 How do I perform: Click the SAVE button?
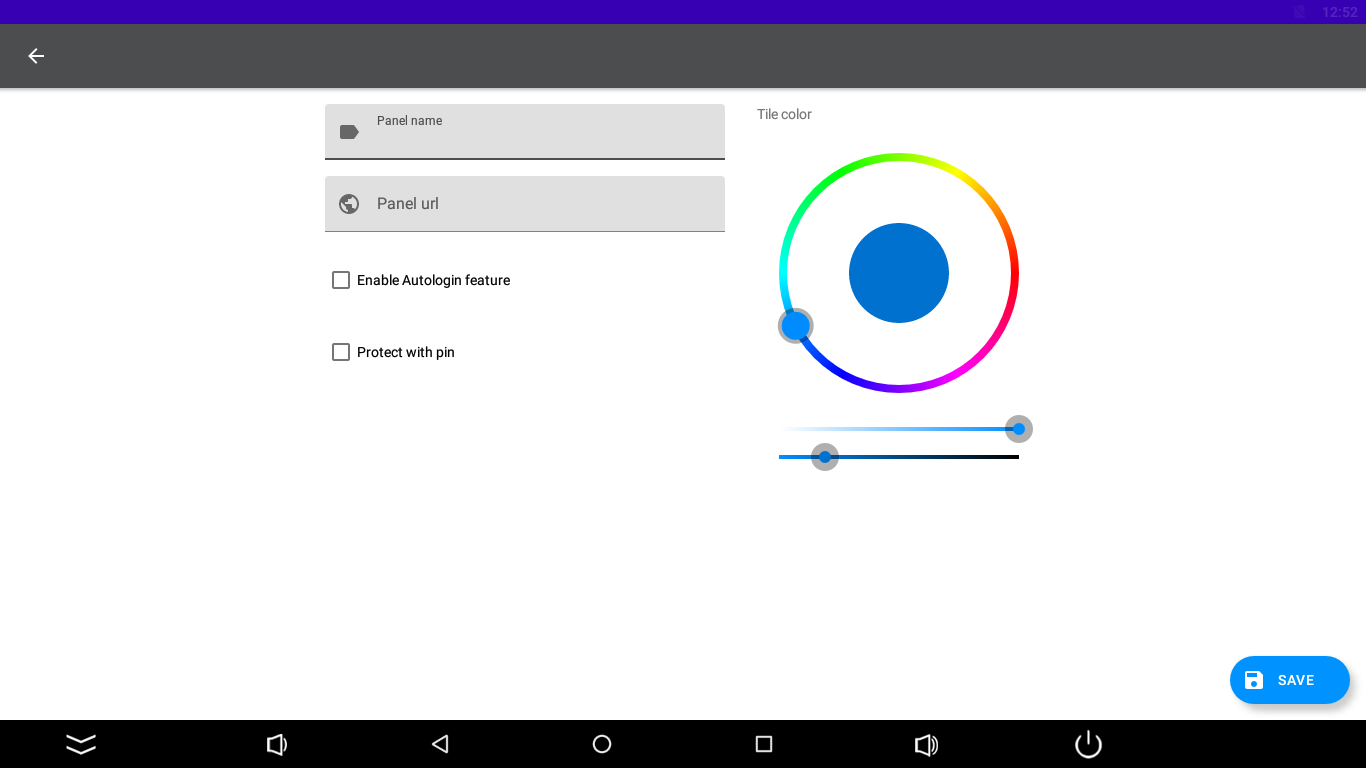[x=1290, y=680]
